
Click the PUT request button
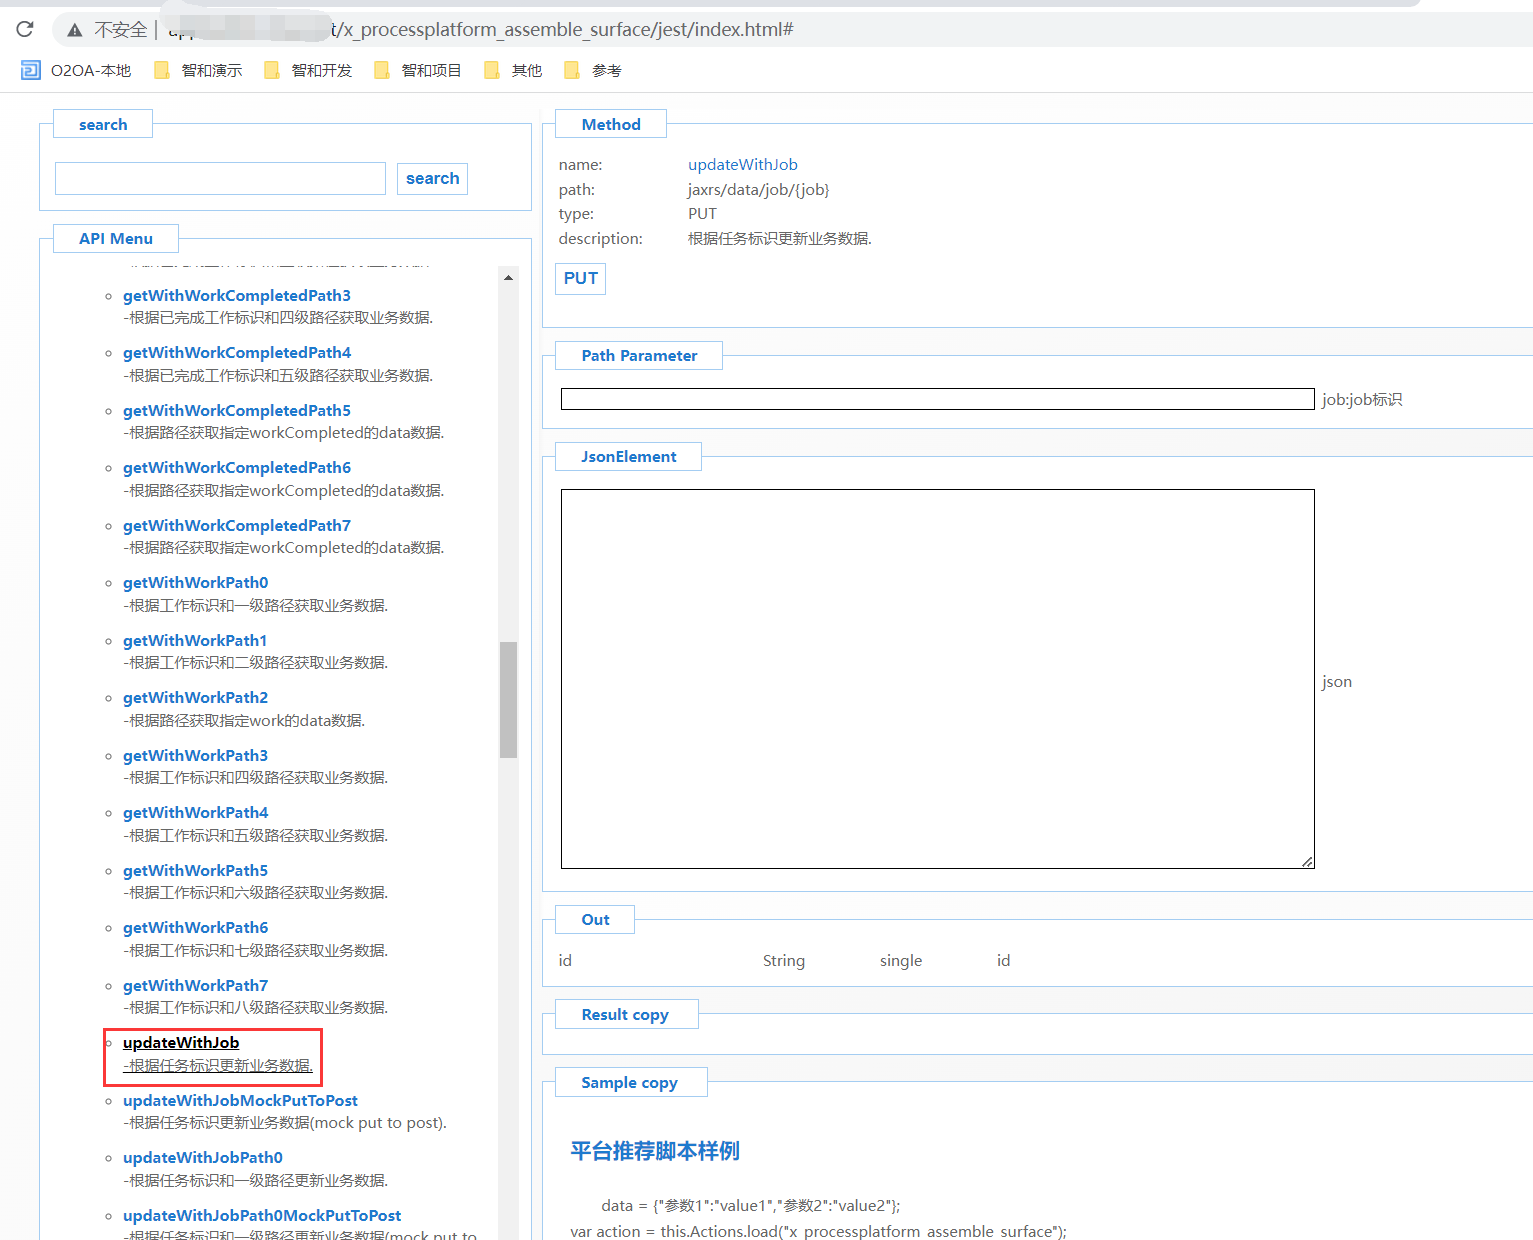580,278
